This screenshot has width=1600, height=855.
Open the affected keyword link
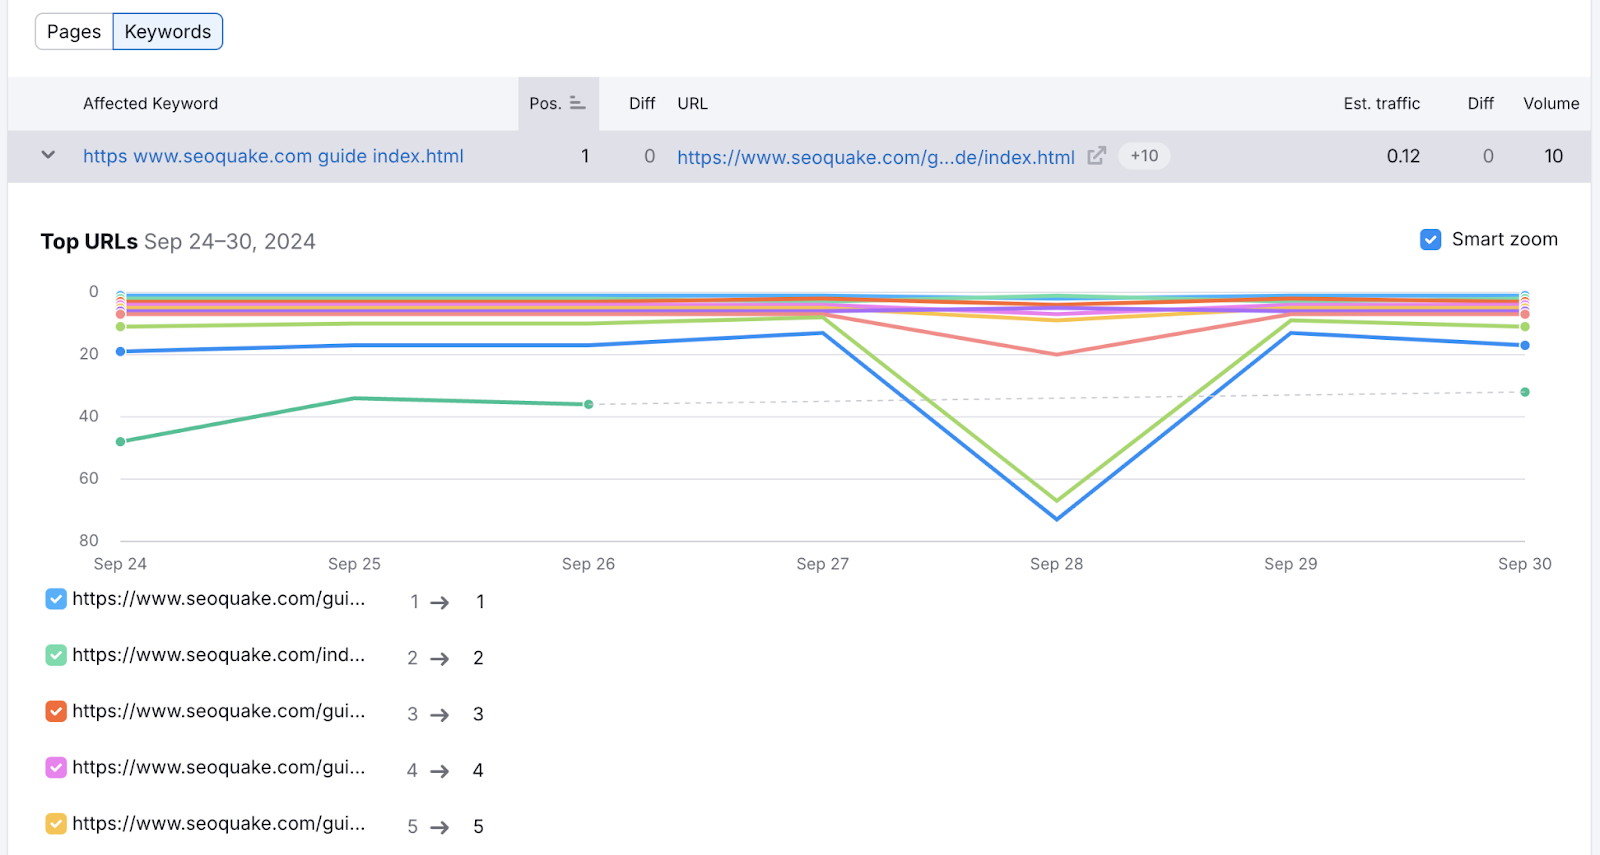(273, 156)
